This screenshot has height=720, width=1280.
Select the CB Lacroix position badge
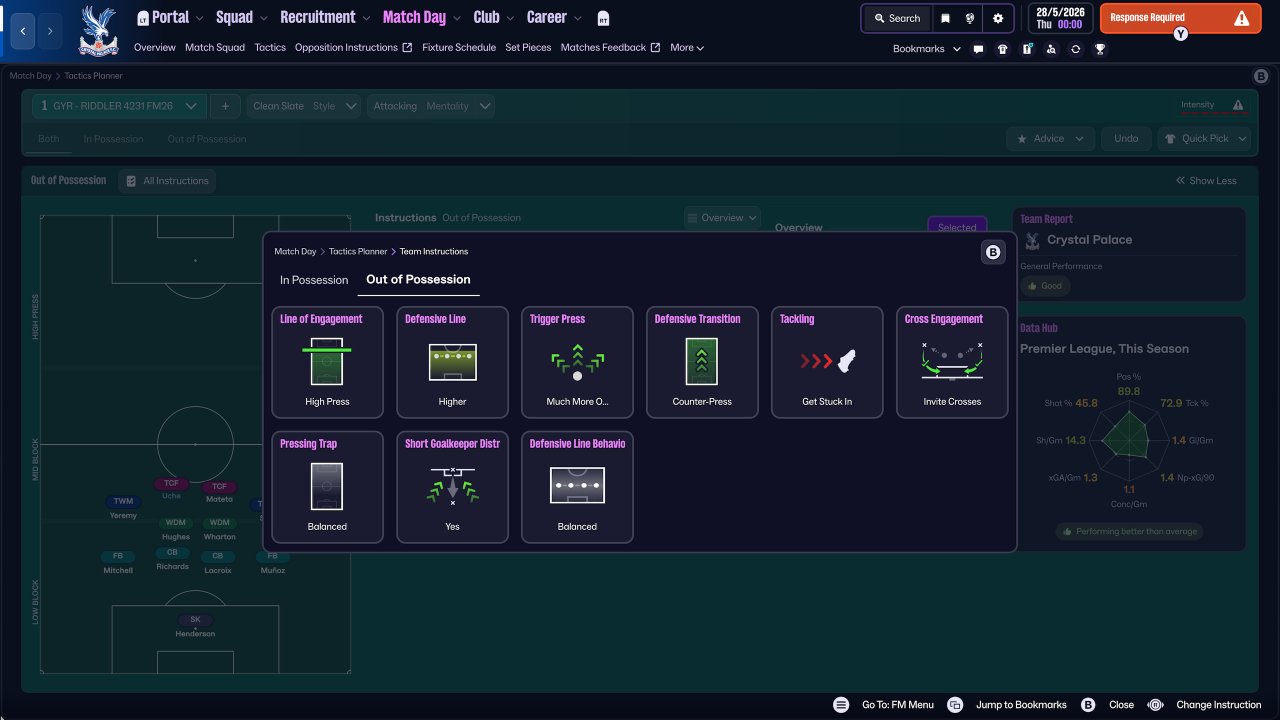(x=218, y=556)
